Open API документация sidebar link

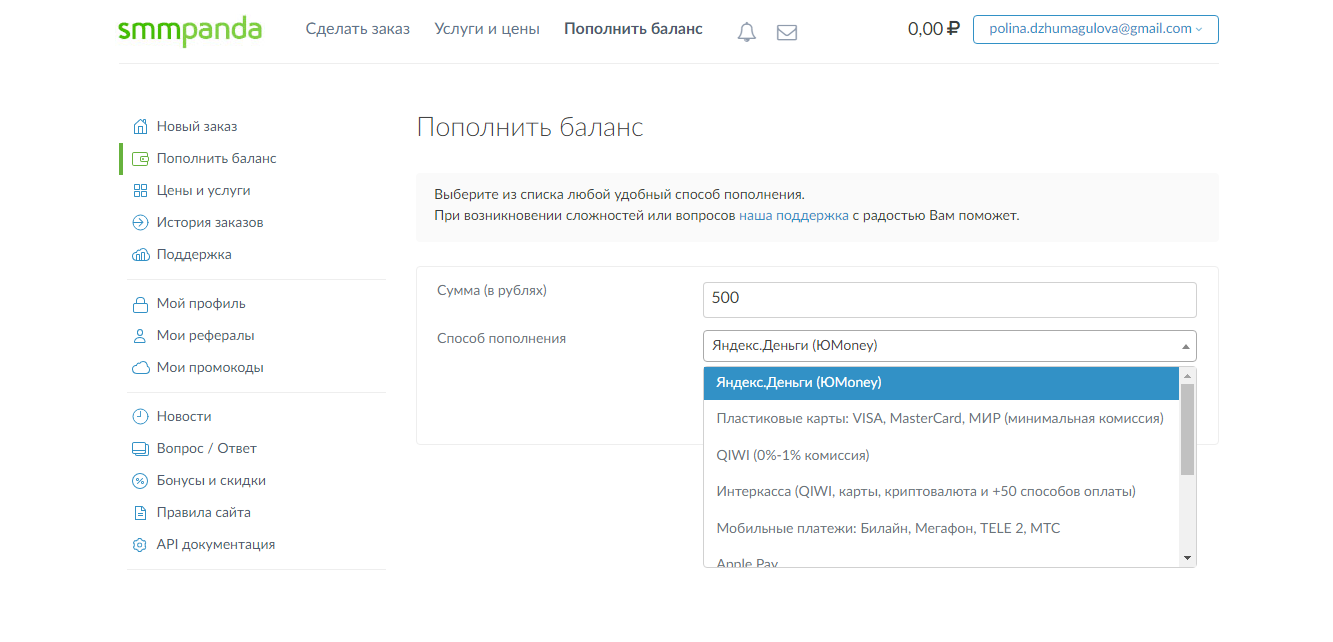pyautogui.click(x=216, y=545)
